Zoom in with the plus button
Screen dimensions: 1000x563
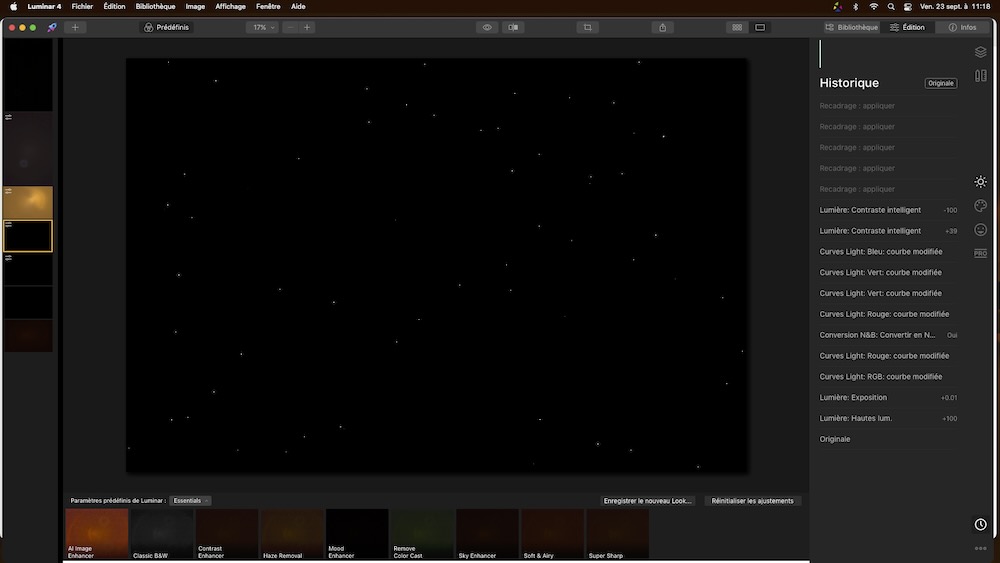click(307, 27)
